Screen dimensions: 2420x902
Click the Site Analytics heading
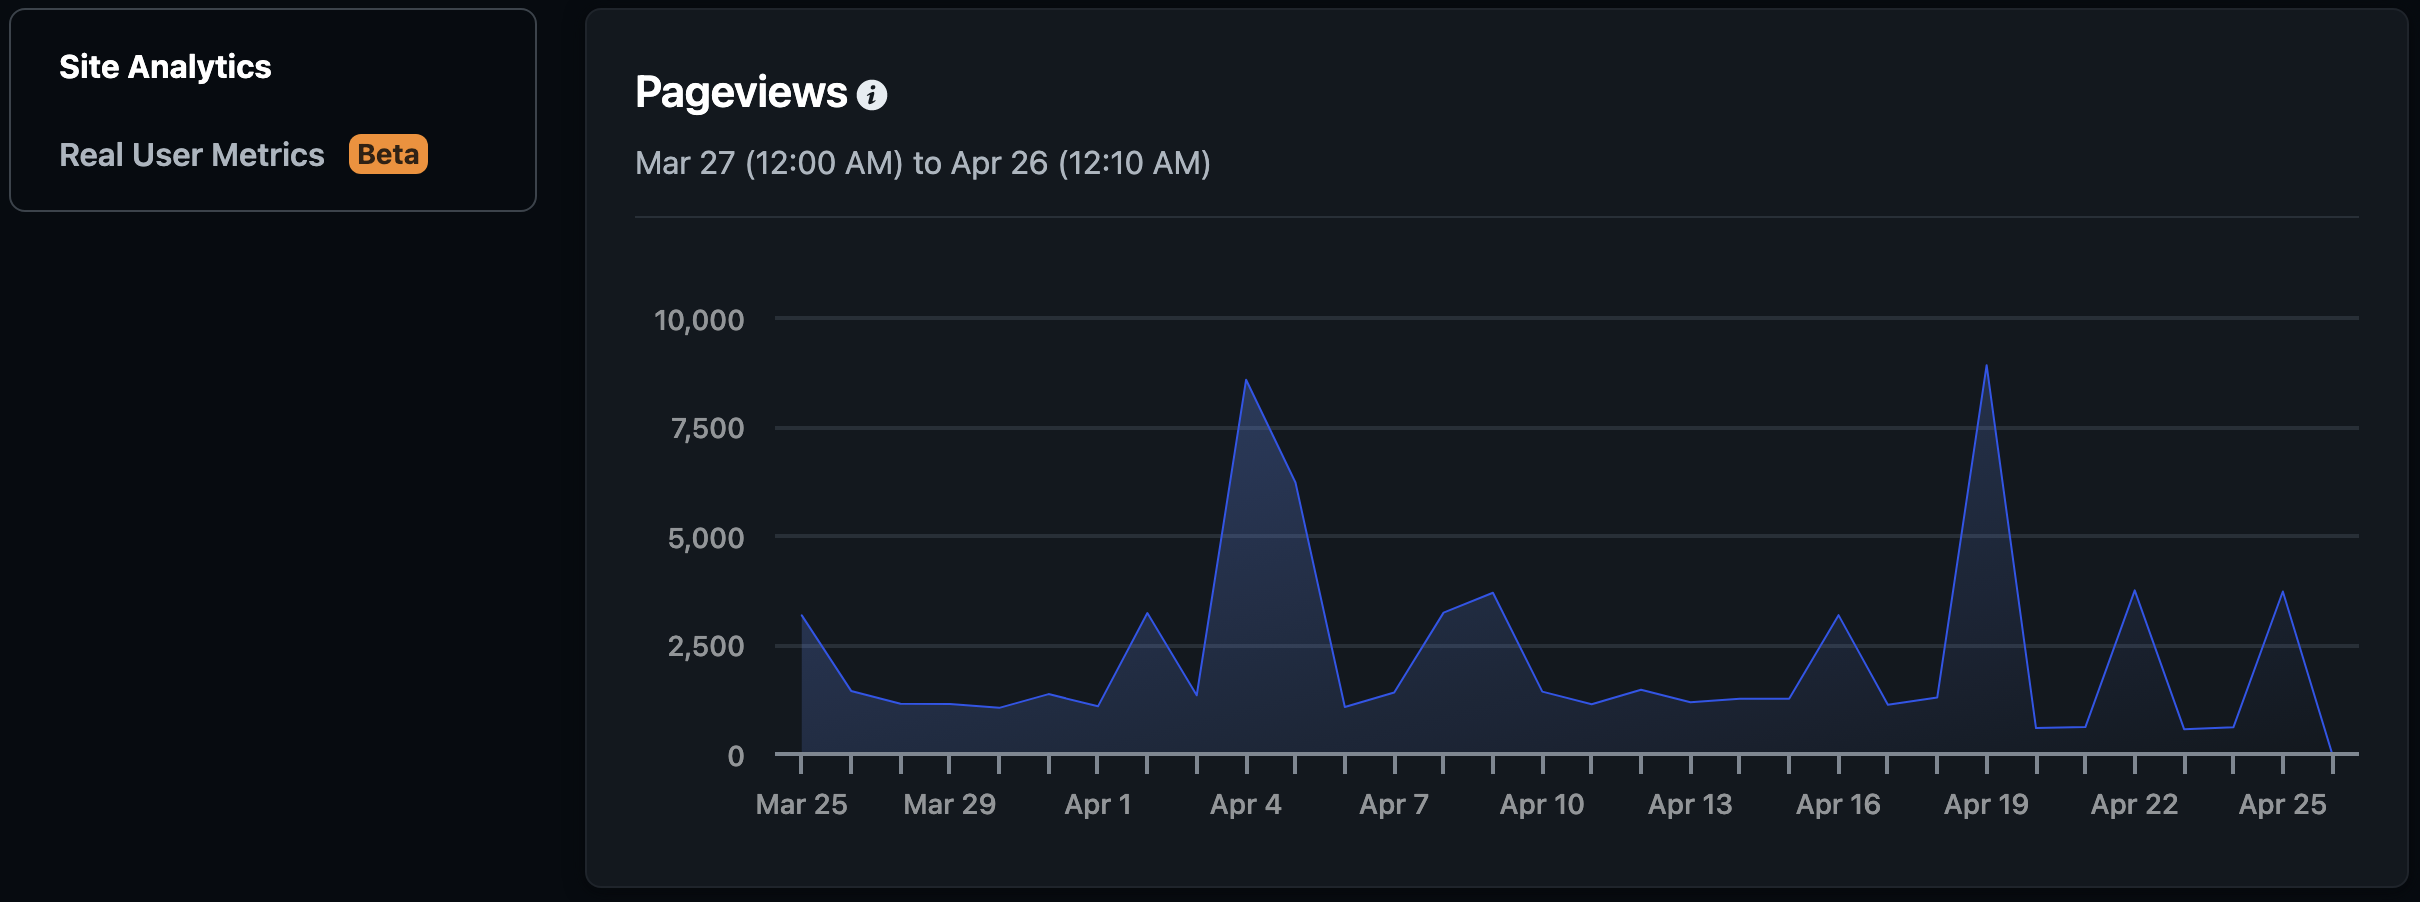pyautogui.click(x=165, y=66)
